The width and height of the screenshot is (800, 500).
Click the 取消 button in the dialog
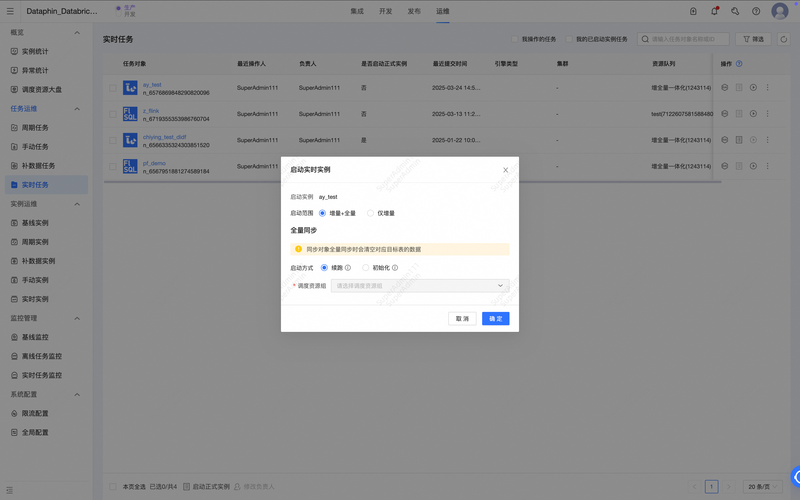[x=462, y=319]
